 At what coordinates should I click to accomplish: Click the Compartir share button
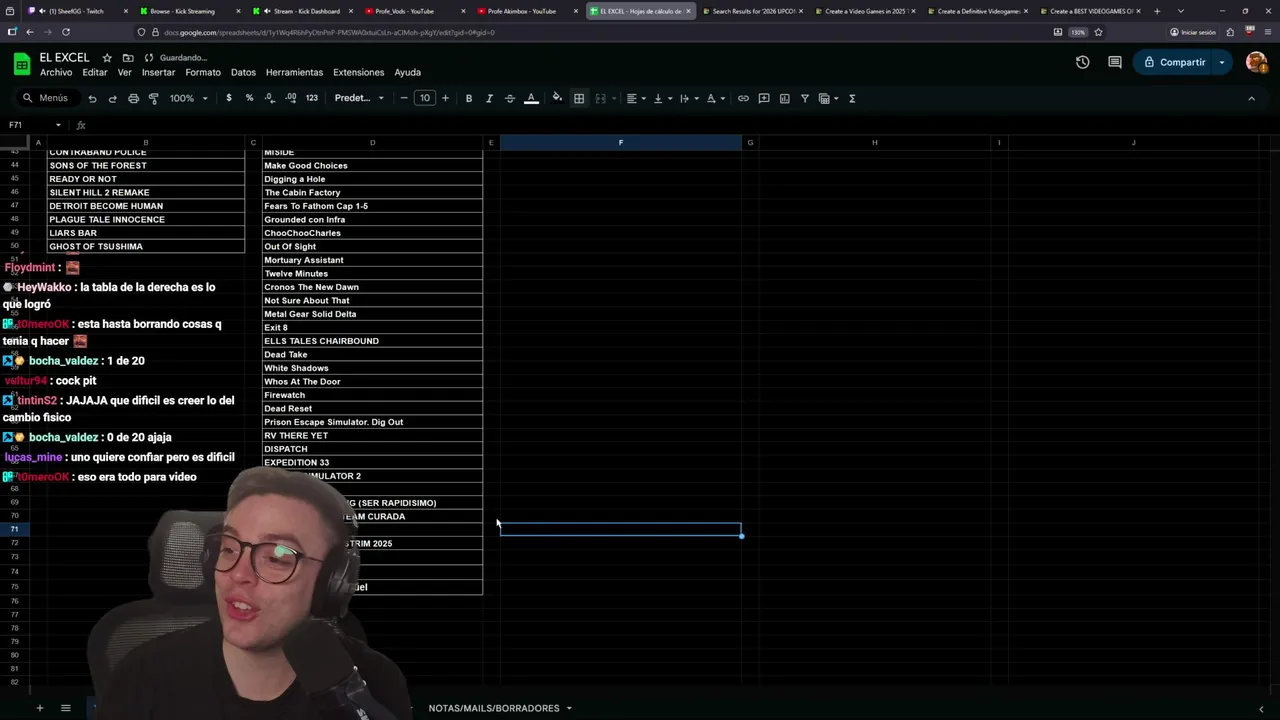[x=1173, y=62]
